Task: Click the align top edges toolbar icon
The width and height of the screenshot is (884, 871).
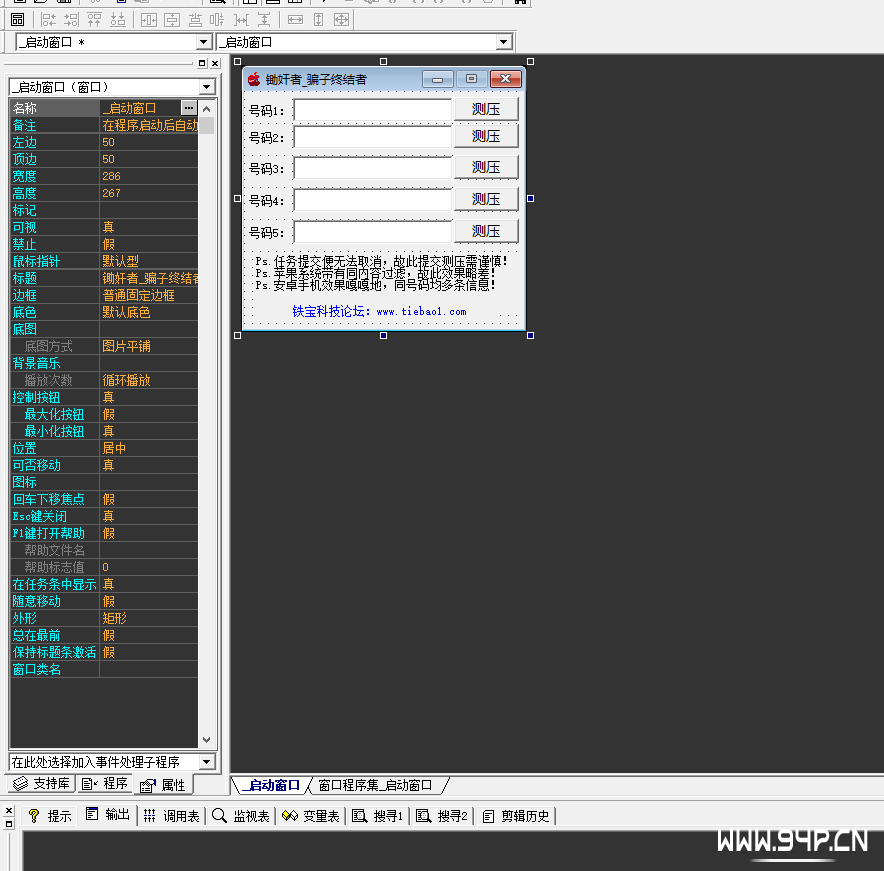Action: [94, 20]
